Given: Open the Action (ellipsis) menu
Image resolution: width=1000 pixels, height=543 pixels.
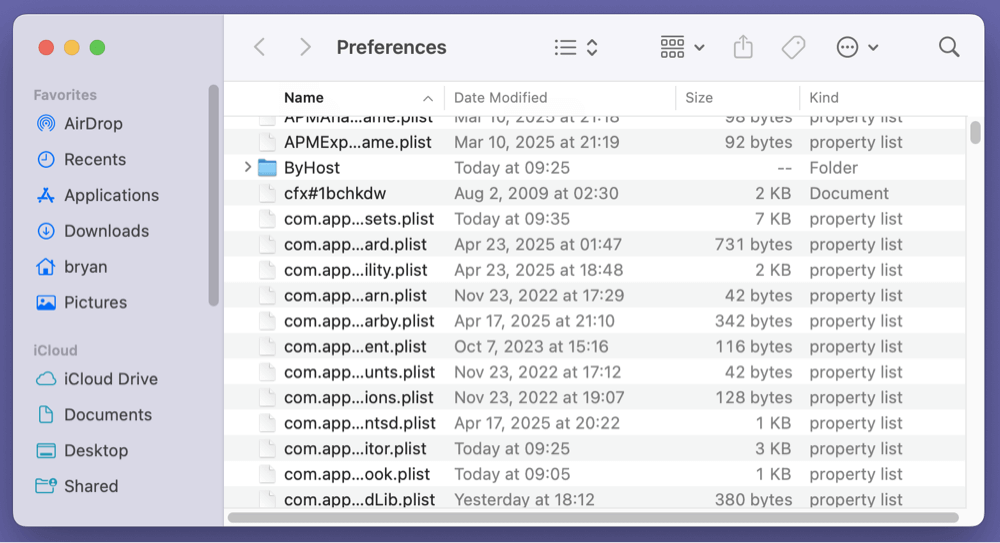Looking at the screenshot, I should pos(857,47).
